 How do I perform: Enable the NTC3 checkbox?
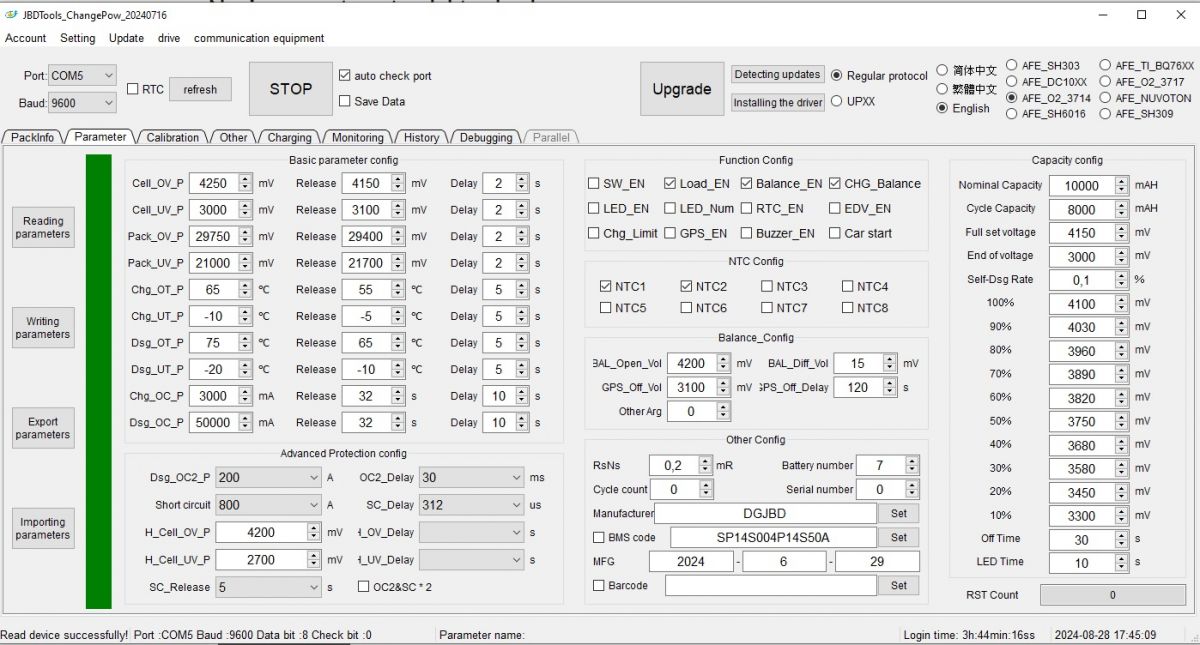[x=767, y=286]
